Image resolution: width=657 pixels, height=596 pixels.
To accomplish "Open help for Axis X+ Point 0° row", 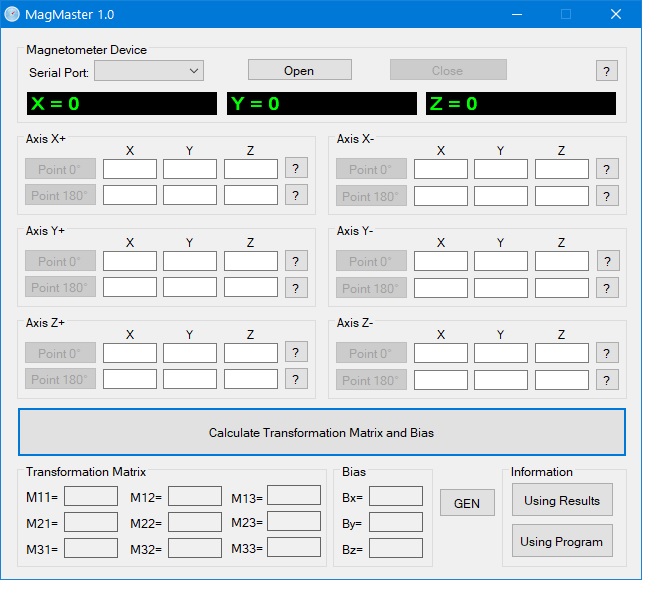I will click(296, 168).
